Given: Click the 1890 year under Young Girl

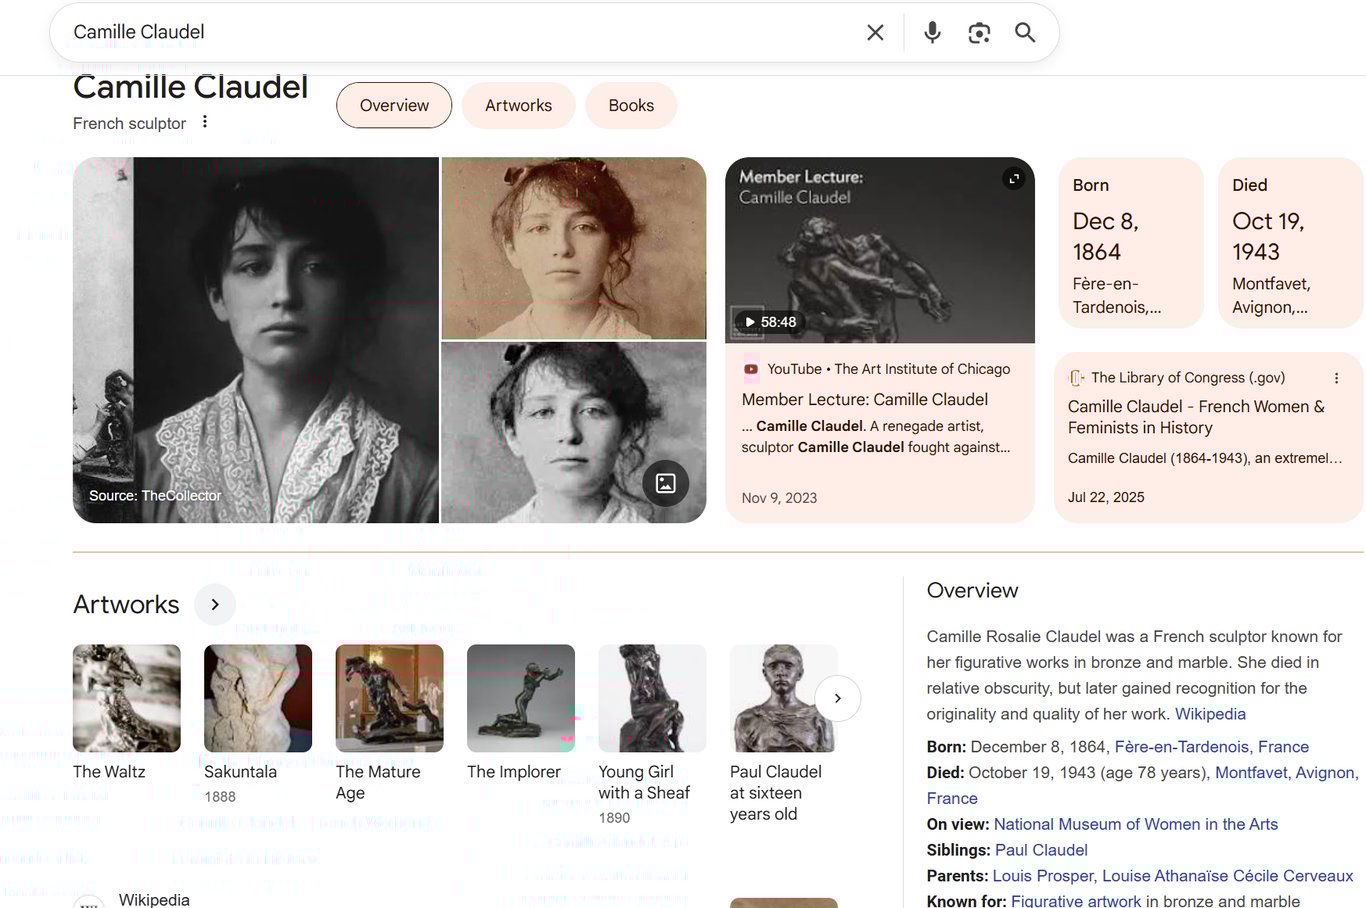Looking at the screenshot, I should pyautogui.click(x=614, y=818).
